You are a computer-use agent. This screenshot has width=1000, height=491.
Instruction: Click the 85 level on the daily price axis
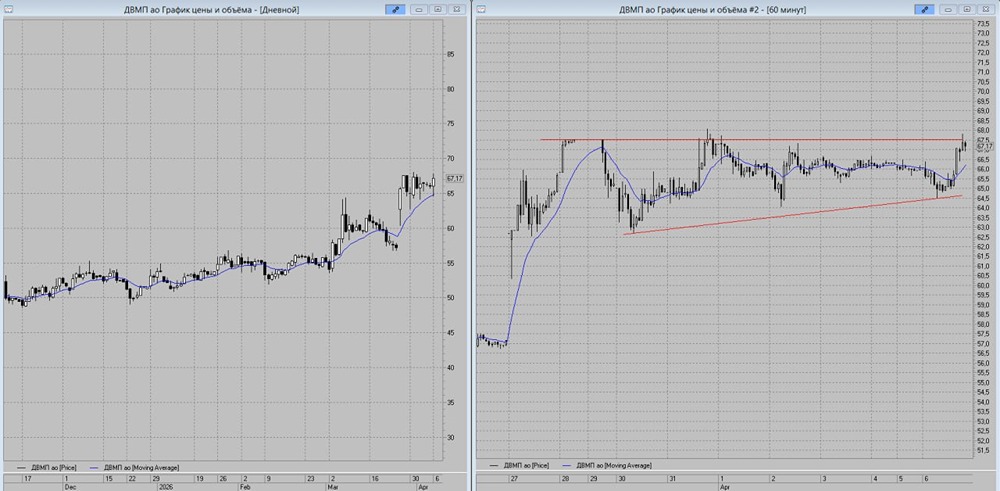coord(450,54)
